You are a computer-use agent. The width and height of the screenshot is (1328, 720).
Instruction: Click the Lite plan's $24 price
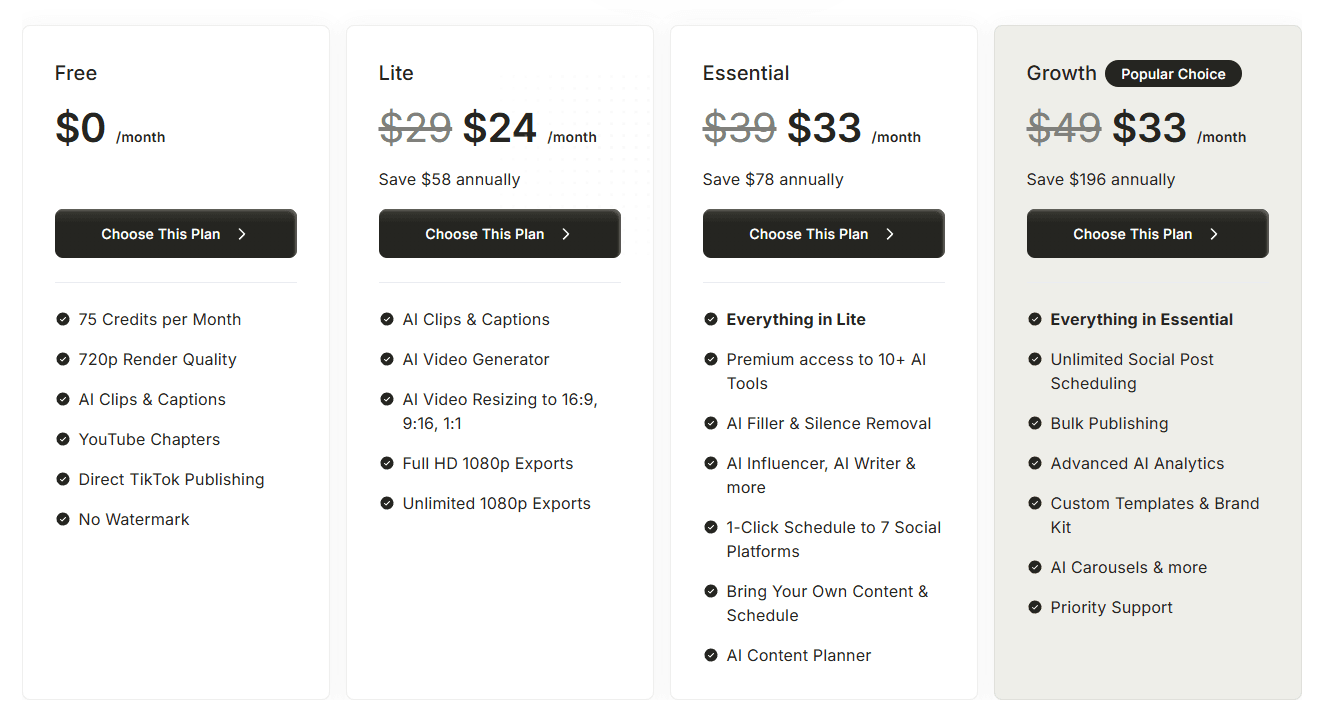click(500, 128)
